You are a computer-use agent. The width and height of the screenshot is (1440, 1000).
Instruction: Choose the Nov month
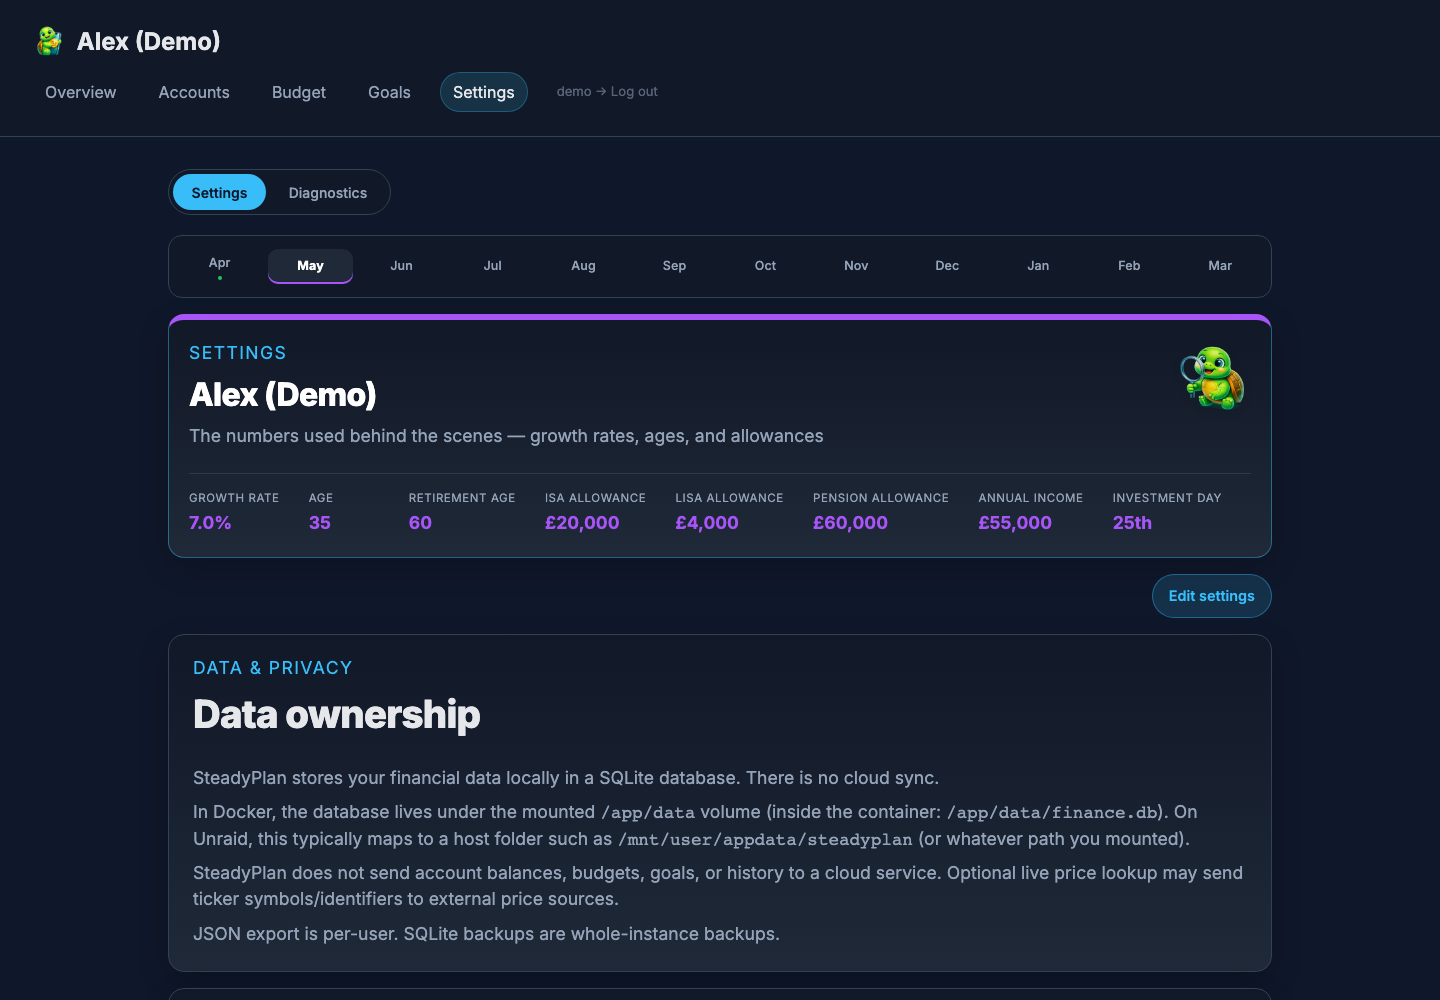[x=856, y=266]
